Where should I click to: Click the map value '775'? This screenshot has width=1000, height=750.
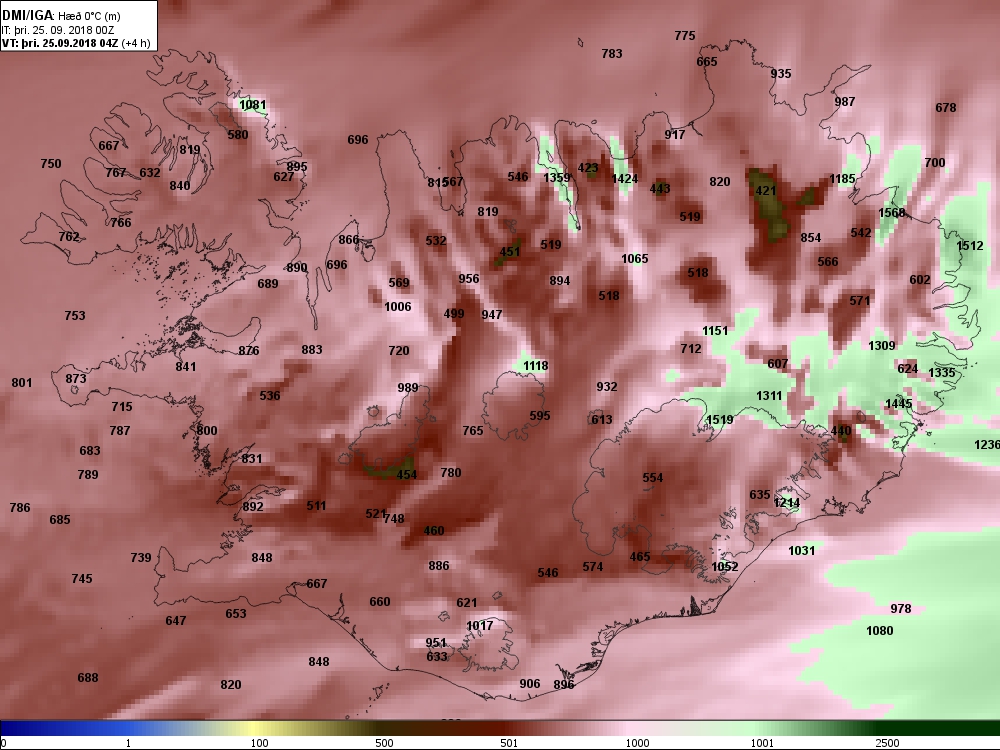click(685, 36)
